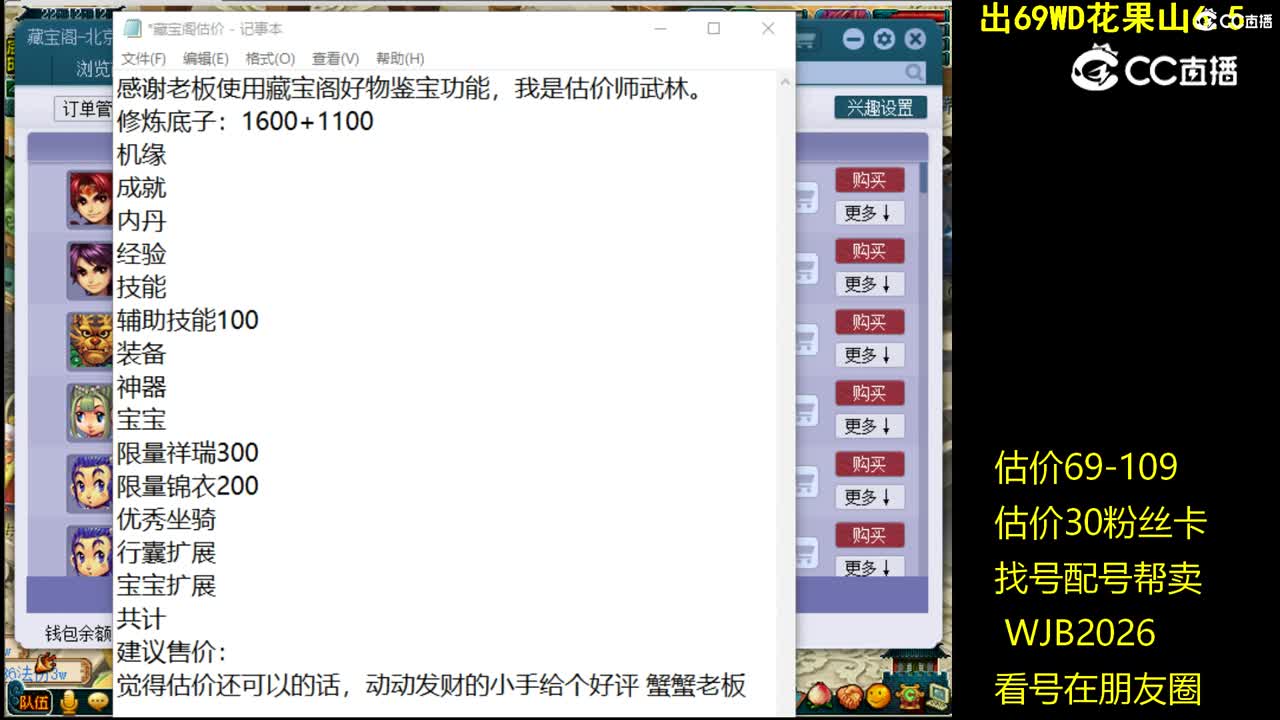Open 藏宝阁 panel settings gear
Viewport: 1280px width, 720px height.
[884, 39]
